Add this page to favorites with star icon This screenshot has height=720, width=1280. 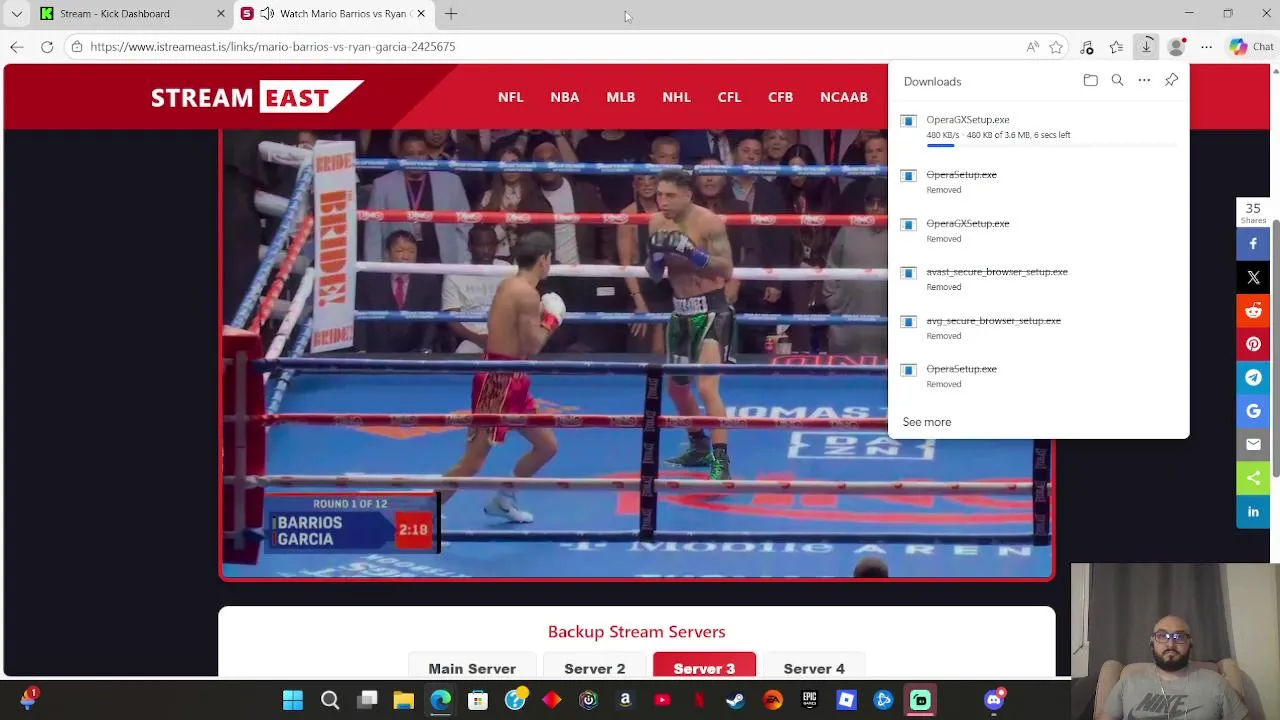pos(1056,47)
